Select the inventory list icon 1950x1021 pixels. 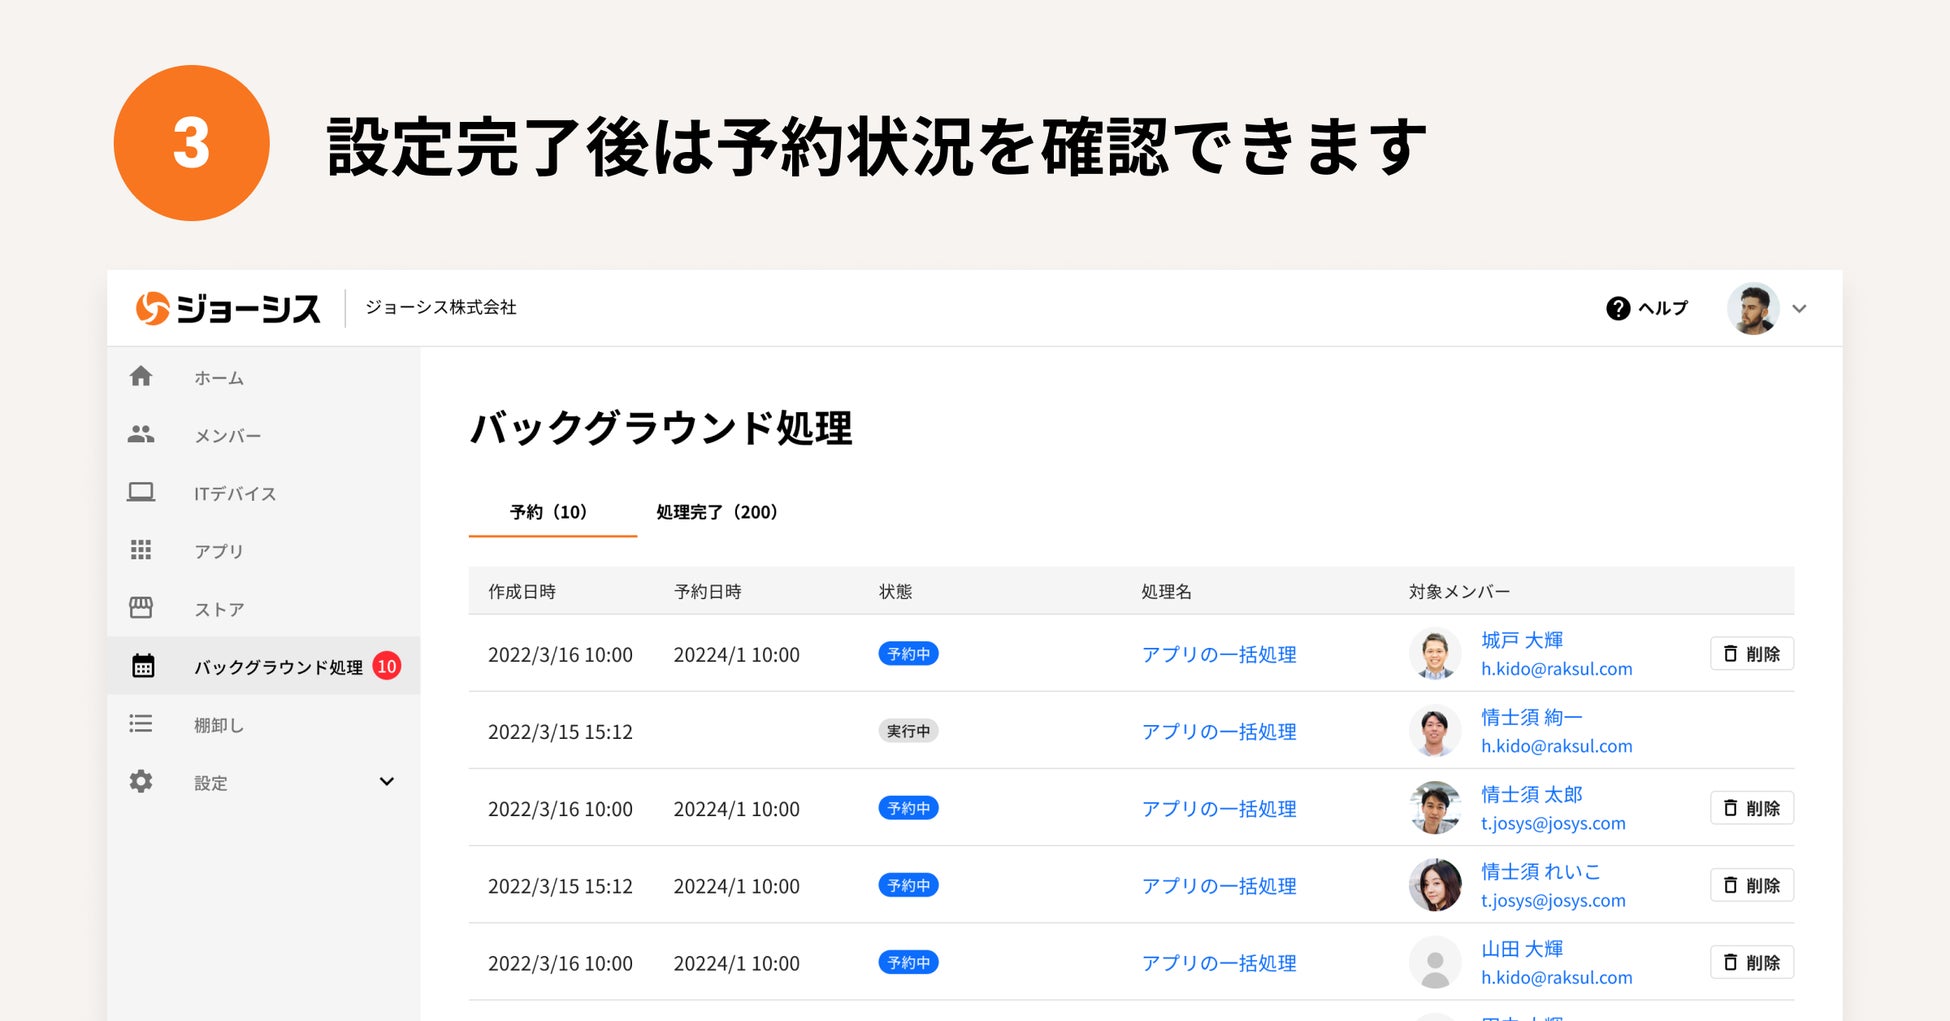coord(141,723)
